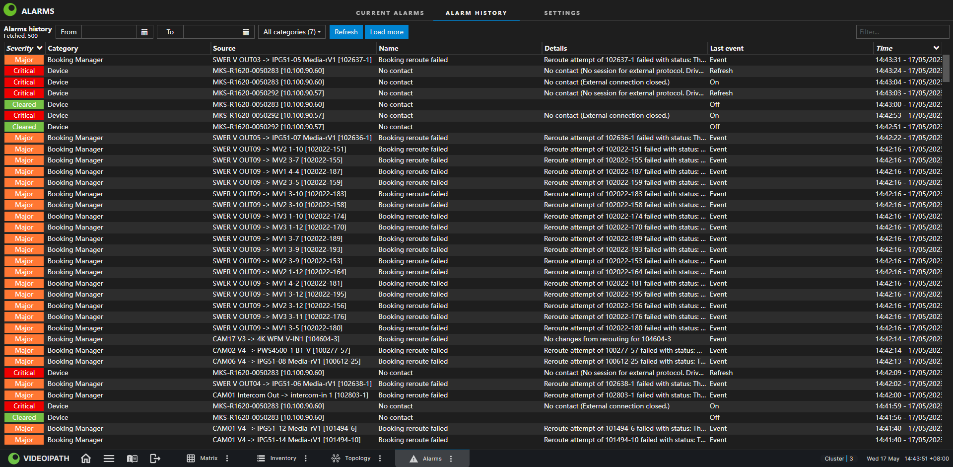Select Cleared severity badge at 14:41:56

click(x=24, y=417)
